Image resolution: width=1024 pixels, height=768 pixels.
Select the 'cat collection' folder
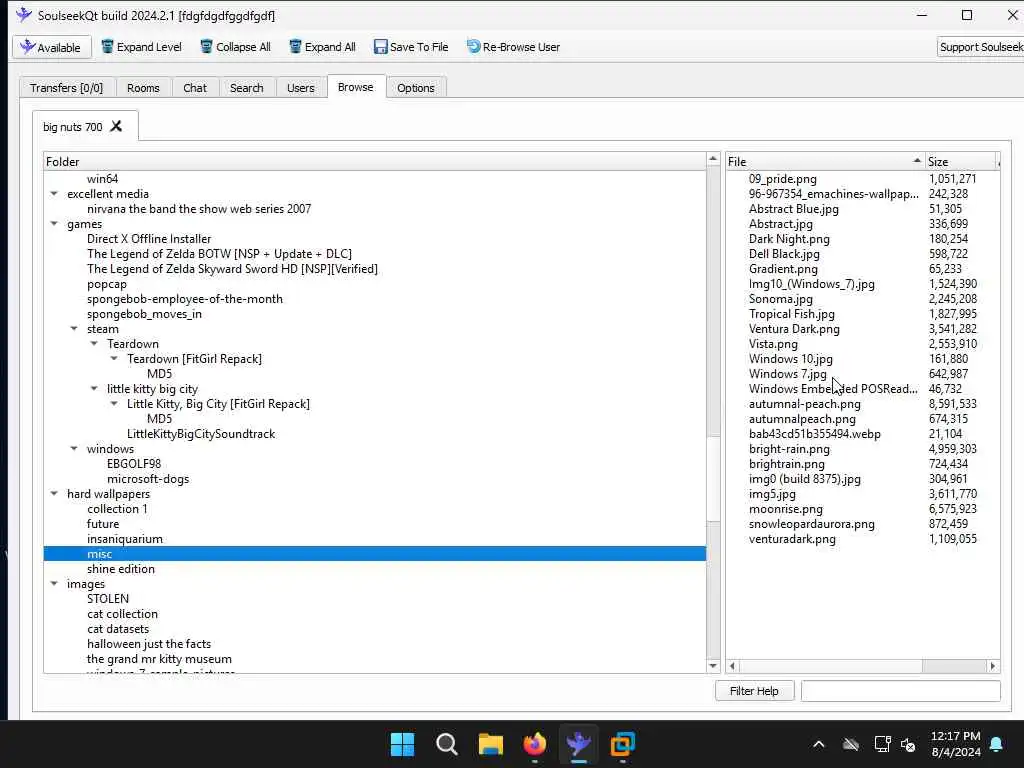click(122, 615)
